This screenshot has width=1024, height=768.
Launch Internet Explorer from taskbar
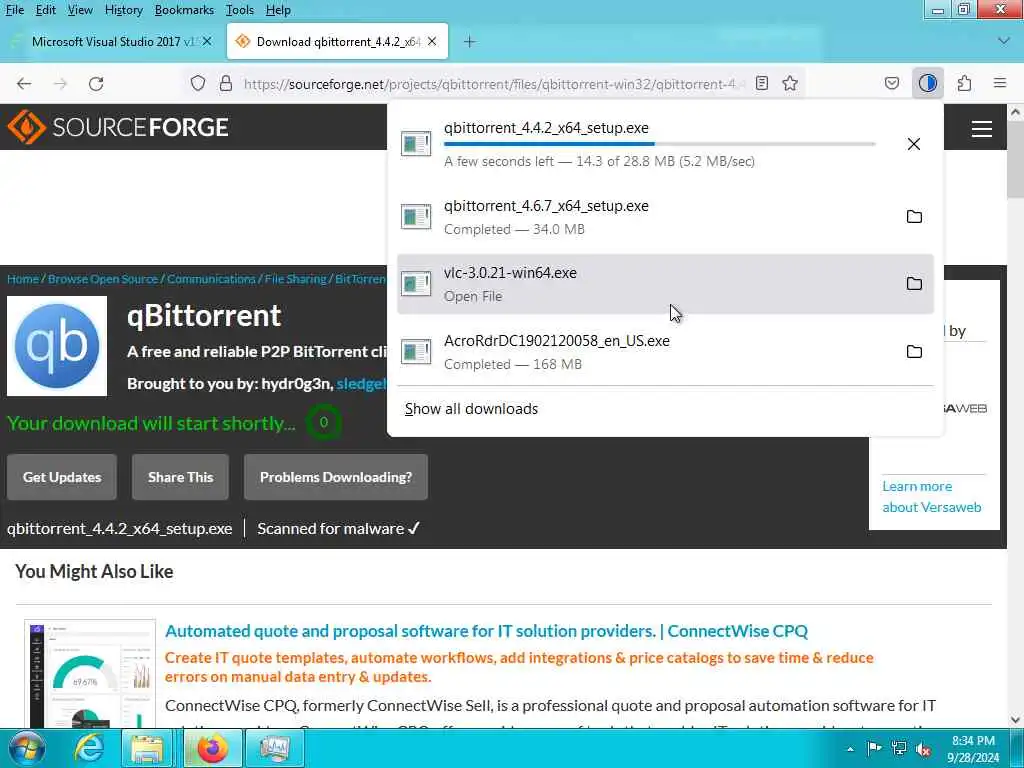click(88, 748)
